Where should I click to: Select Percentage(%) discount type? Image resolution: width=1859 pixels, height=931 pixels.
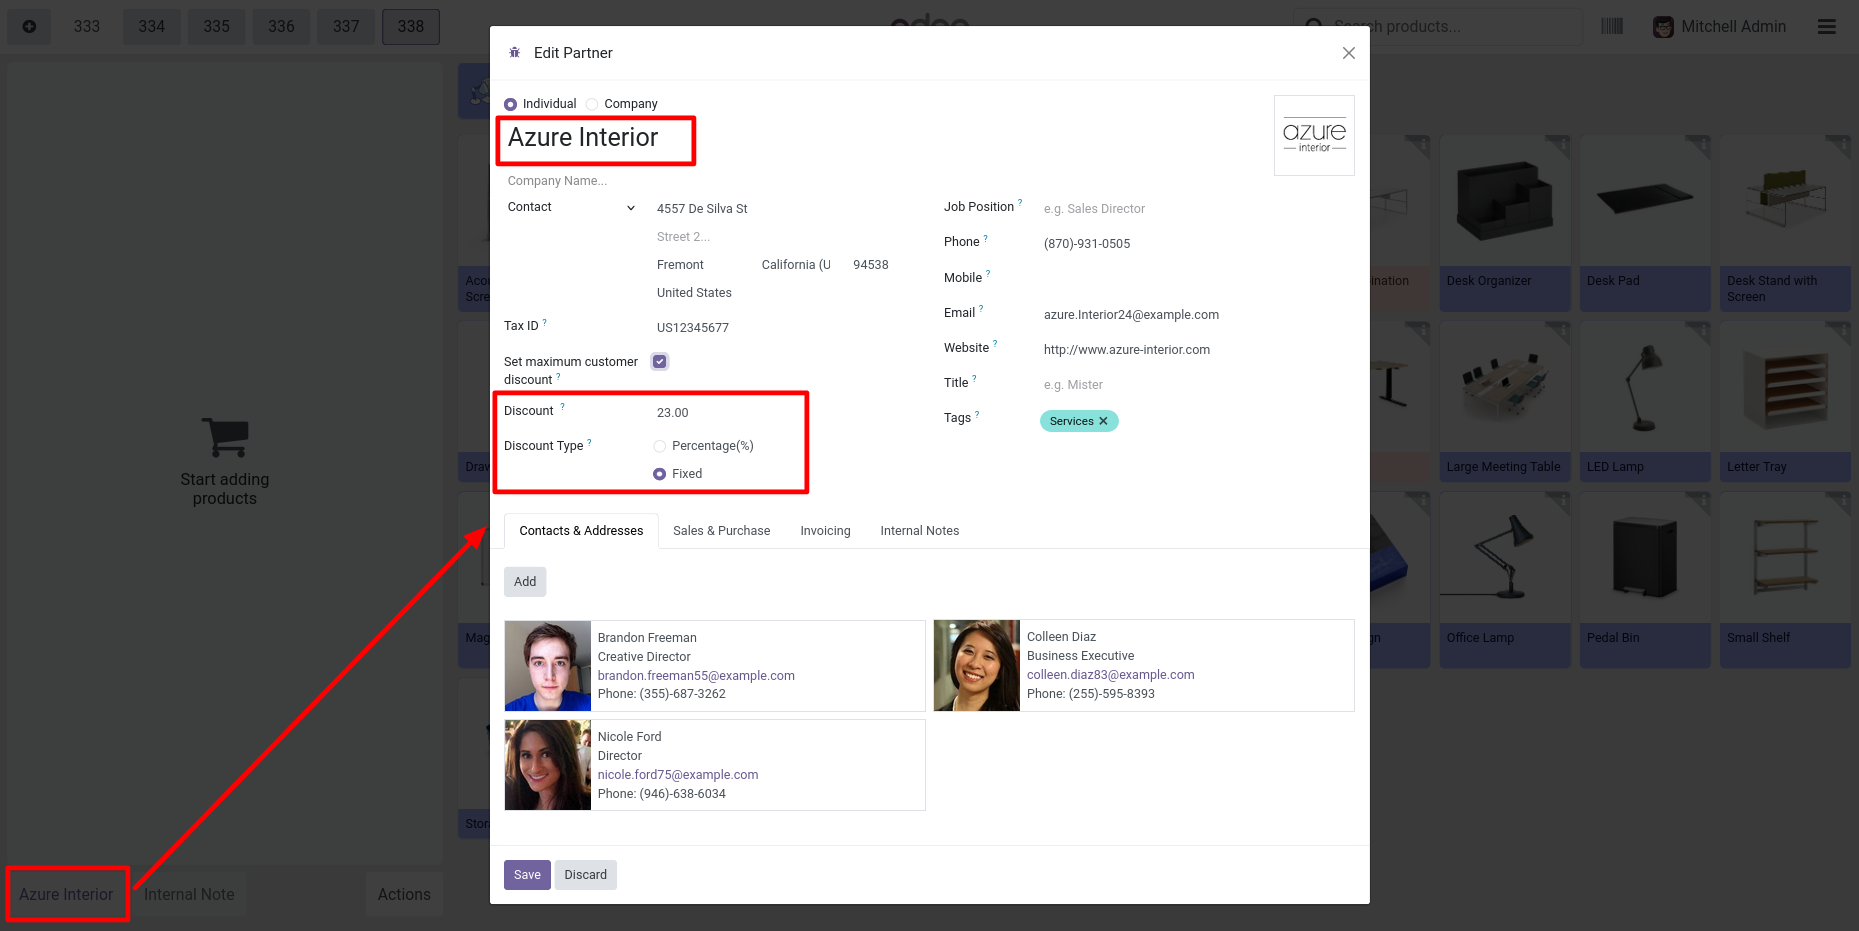click(x=659, y=446)
